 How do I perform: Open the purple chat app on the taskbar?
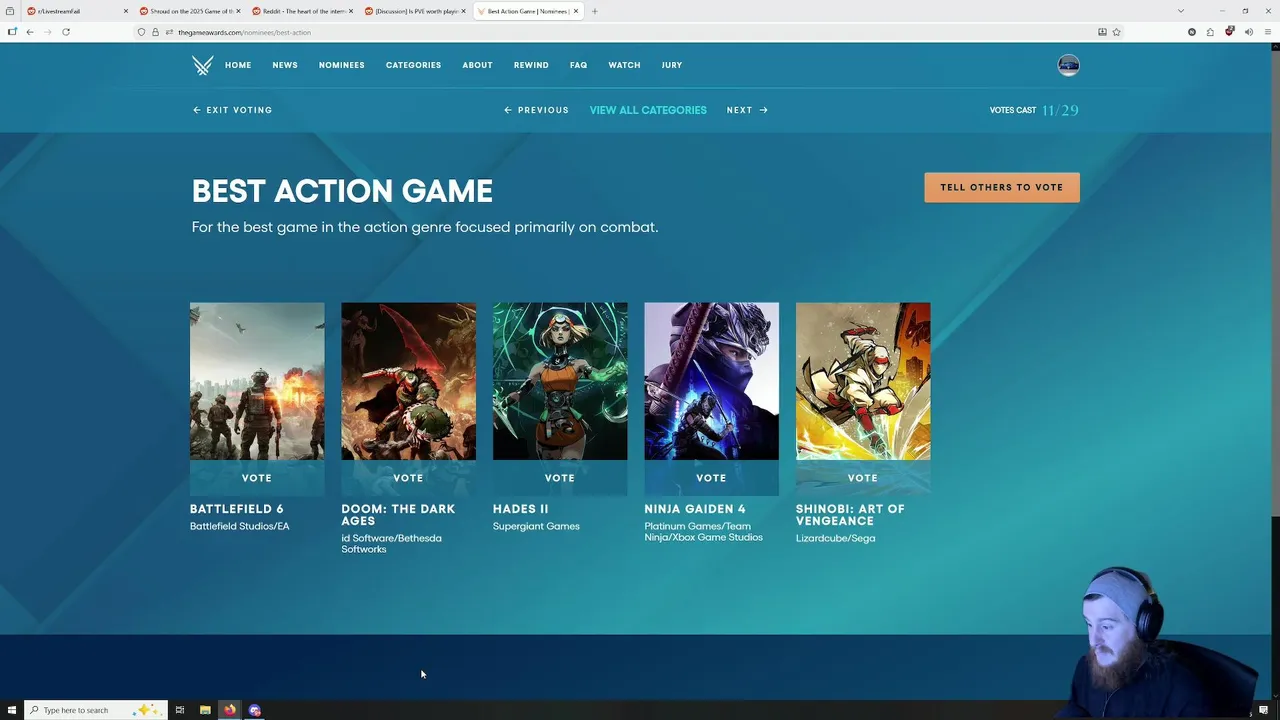click(x=255, y=710)
